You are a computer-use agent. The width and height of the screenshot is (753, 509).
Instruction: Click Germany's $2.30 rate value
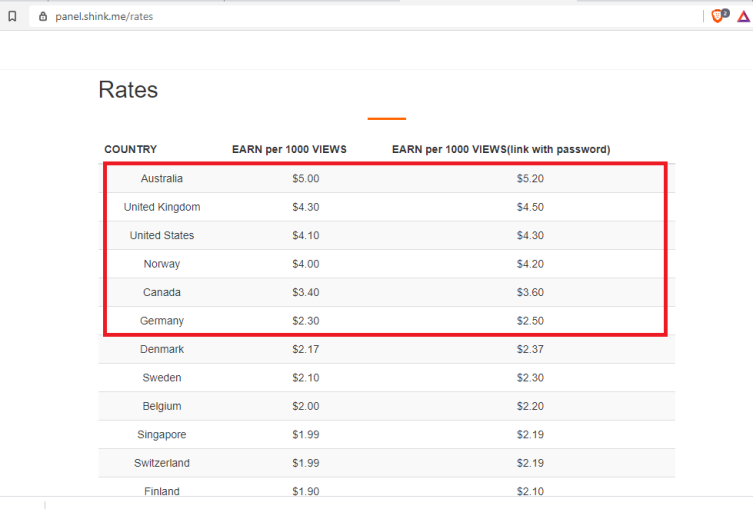click(x=306, y=321)
